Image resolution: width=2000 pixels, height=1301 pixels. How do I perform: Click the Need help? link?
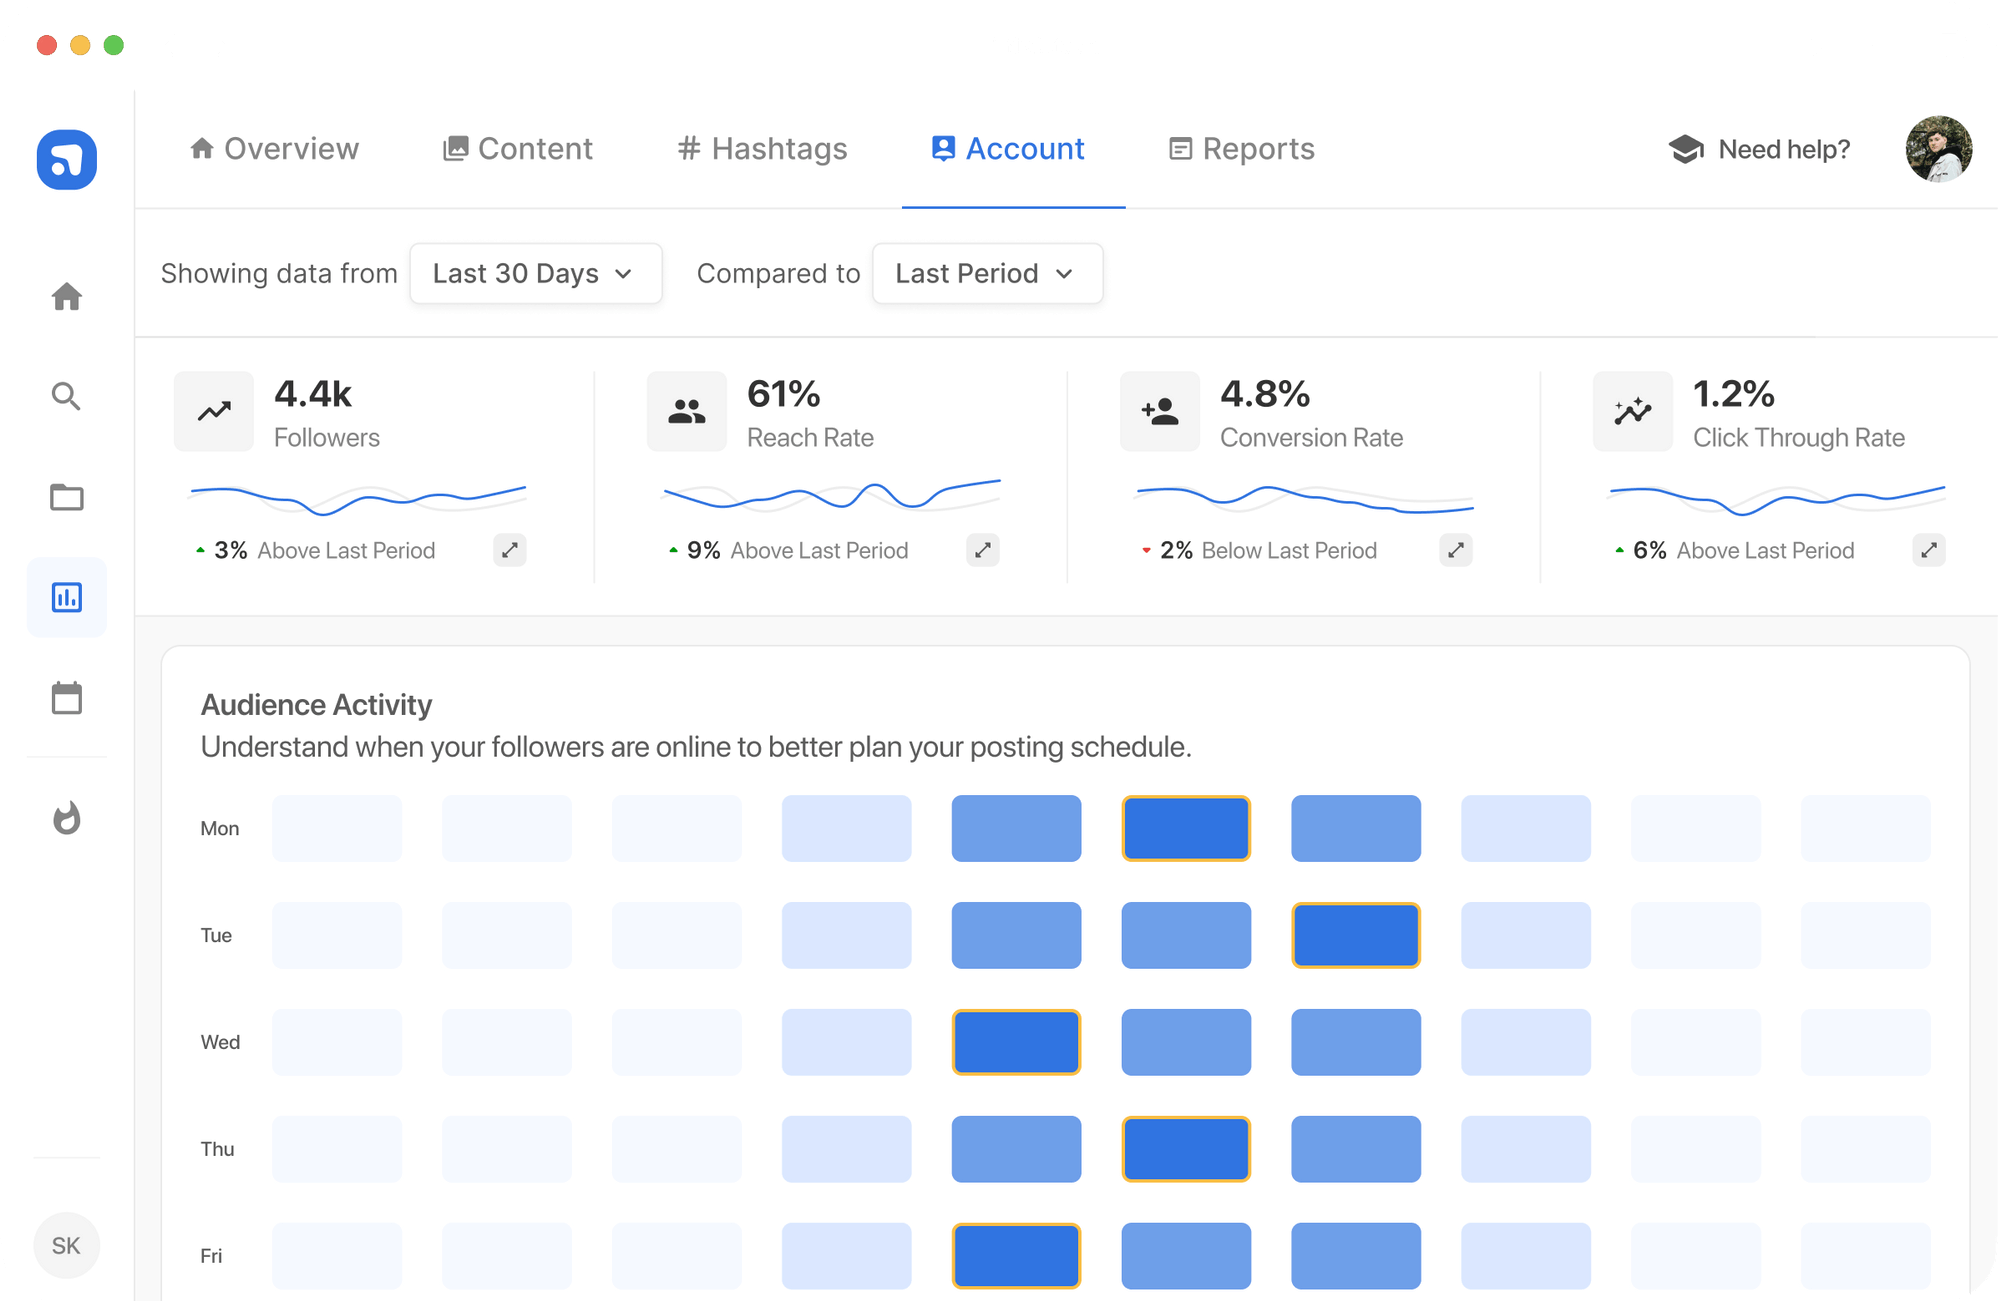(1785, 148)
